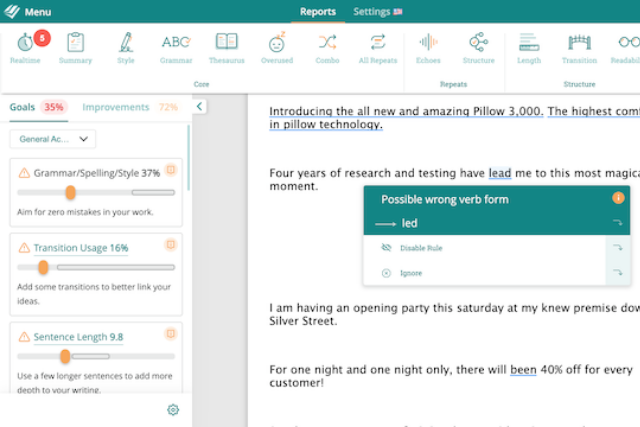
Task: Run the Overused words report
Action: (277, 48)
